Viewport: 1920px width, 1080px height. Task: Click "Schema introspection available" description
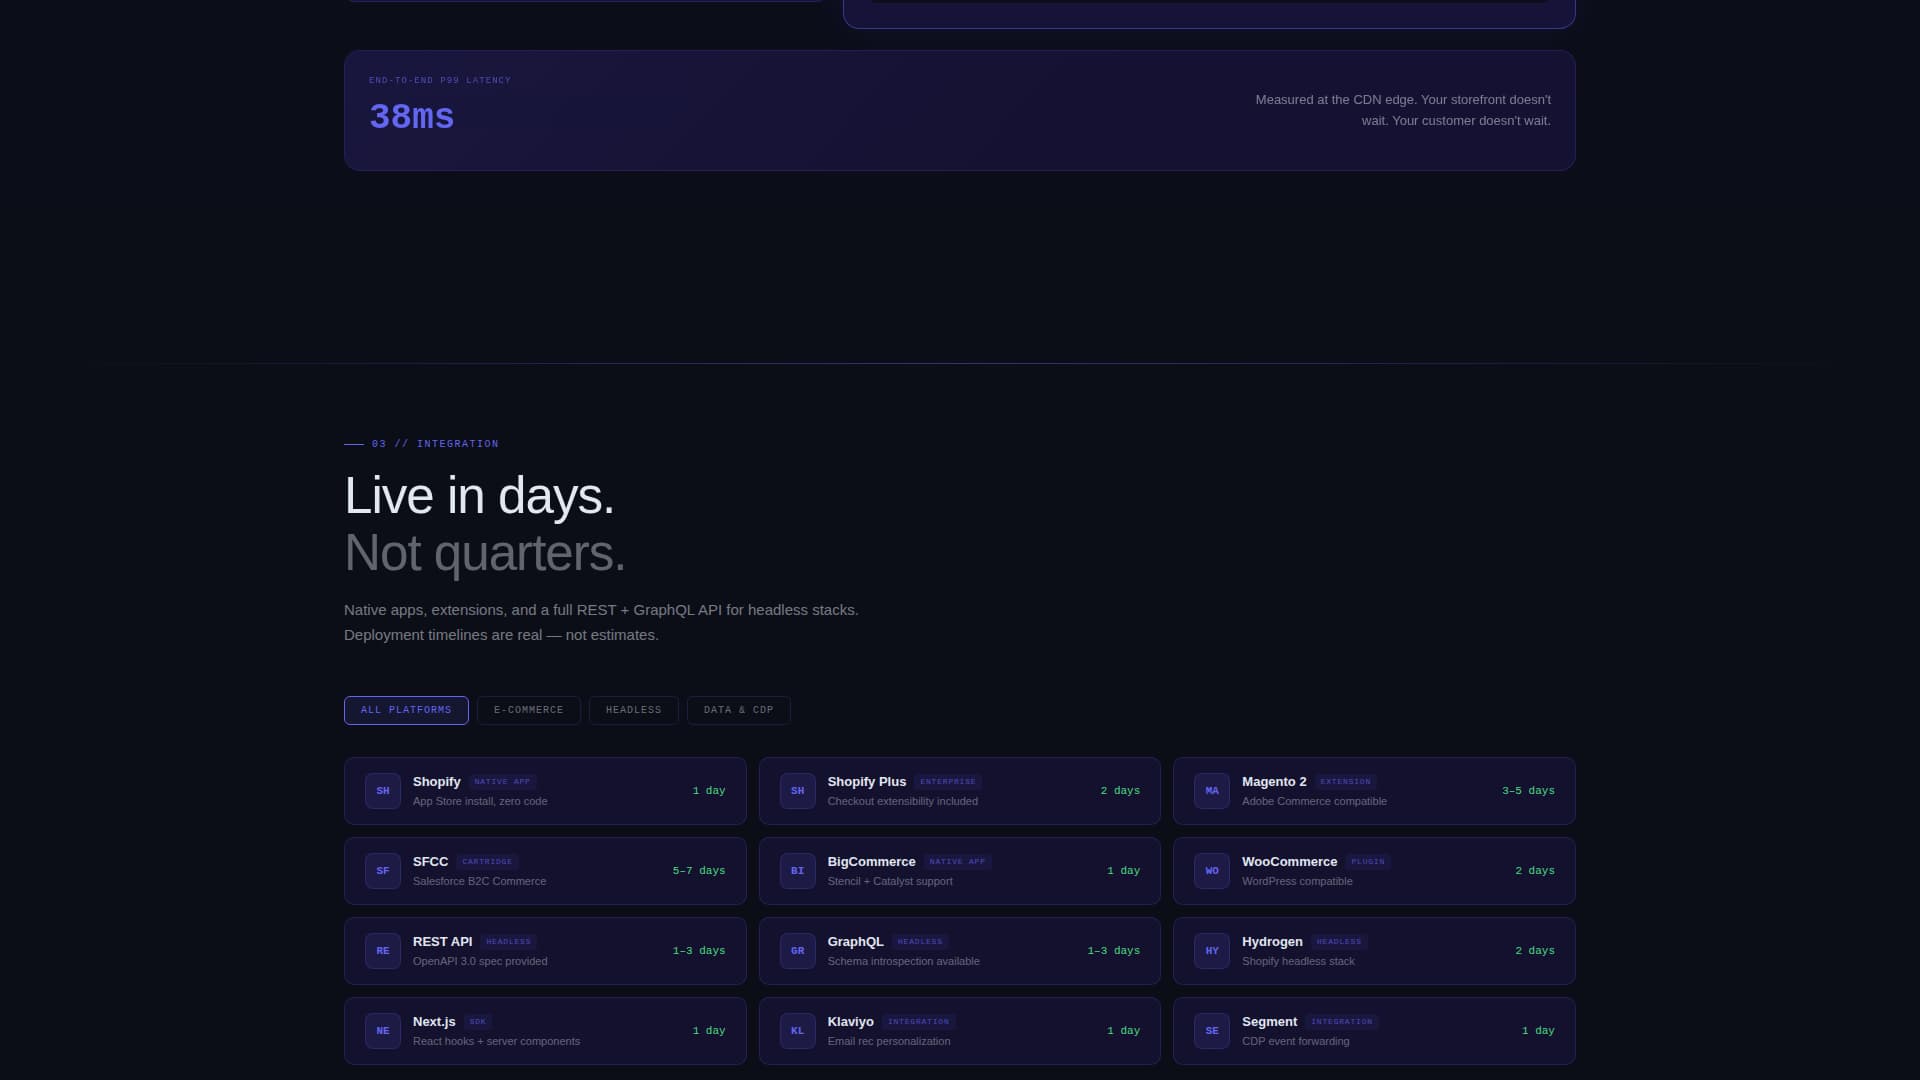tap(904, 962)
